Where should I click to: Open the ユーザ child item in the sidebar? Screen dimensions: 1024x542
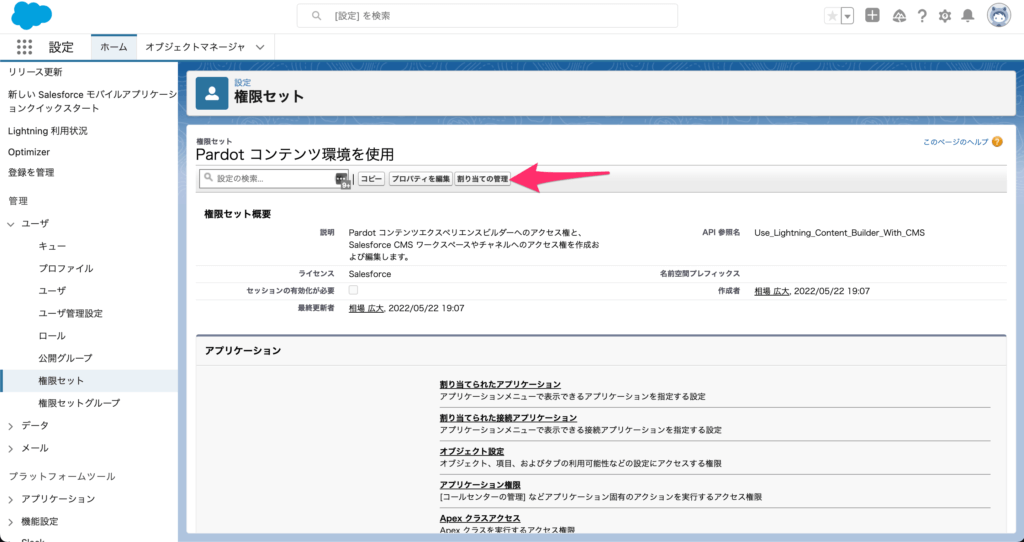coord(52,291)
